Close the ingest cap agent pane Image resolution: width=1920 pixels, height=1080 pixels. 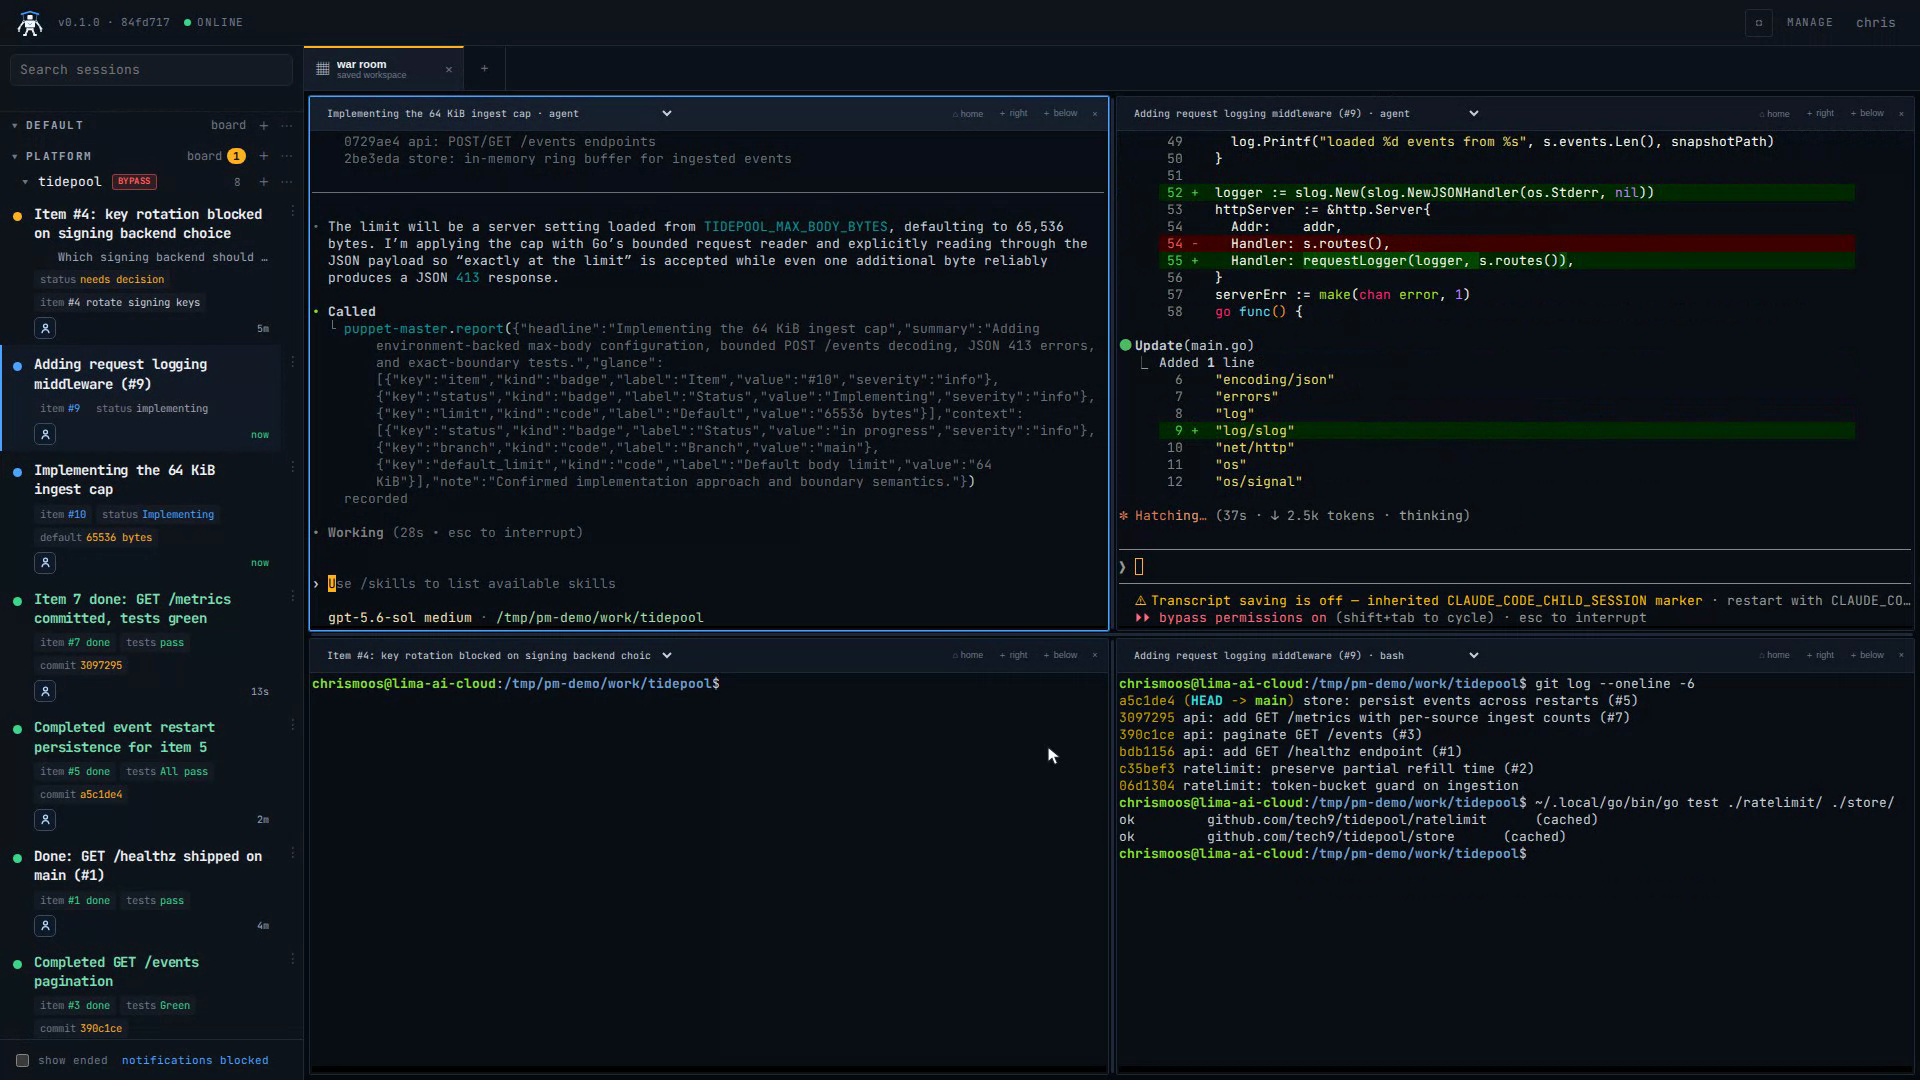1095,114
